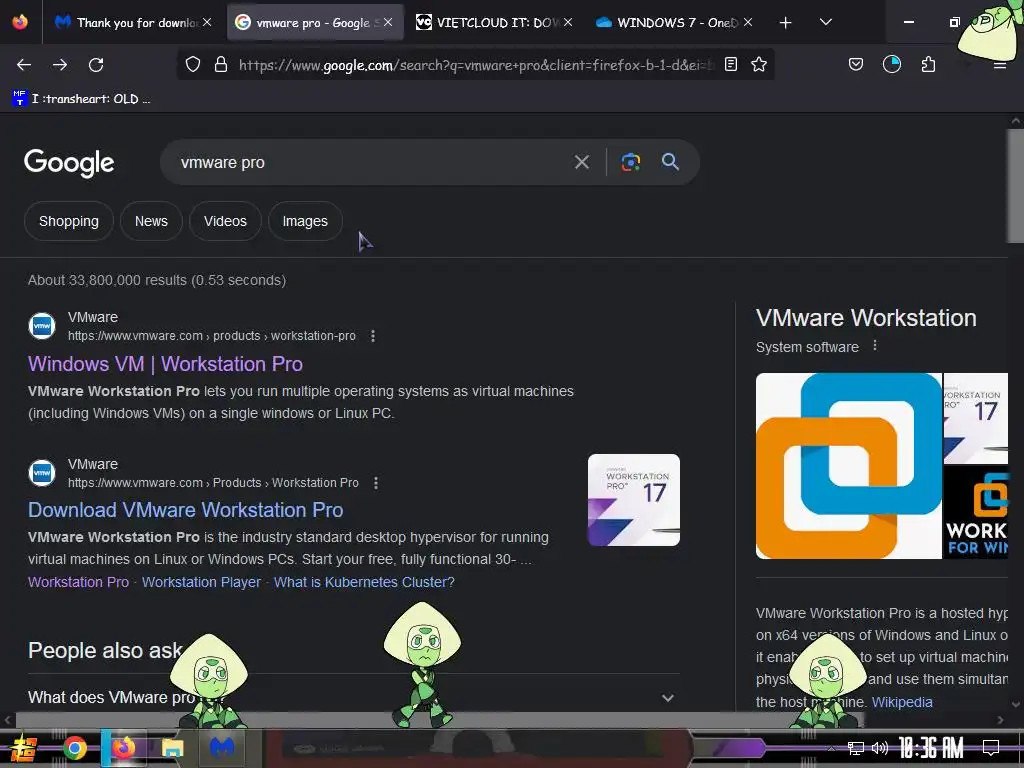1024x768 pixels.
Task: Bookmark this page with the star icon
Action: [759, 65]
